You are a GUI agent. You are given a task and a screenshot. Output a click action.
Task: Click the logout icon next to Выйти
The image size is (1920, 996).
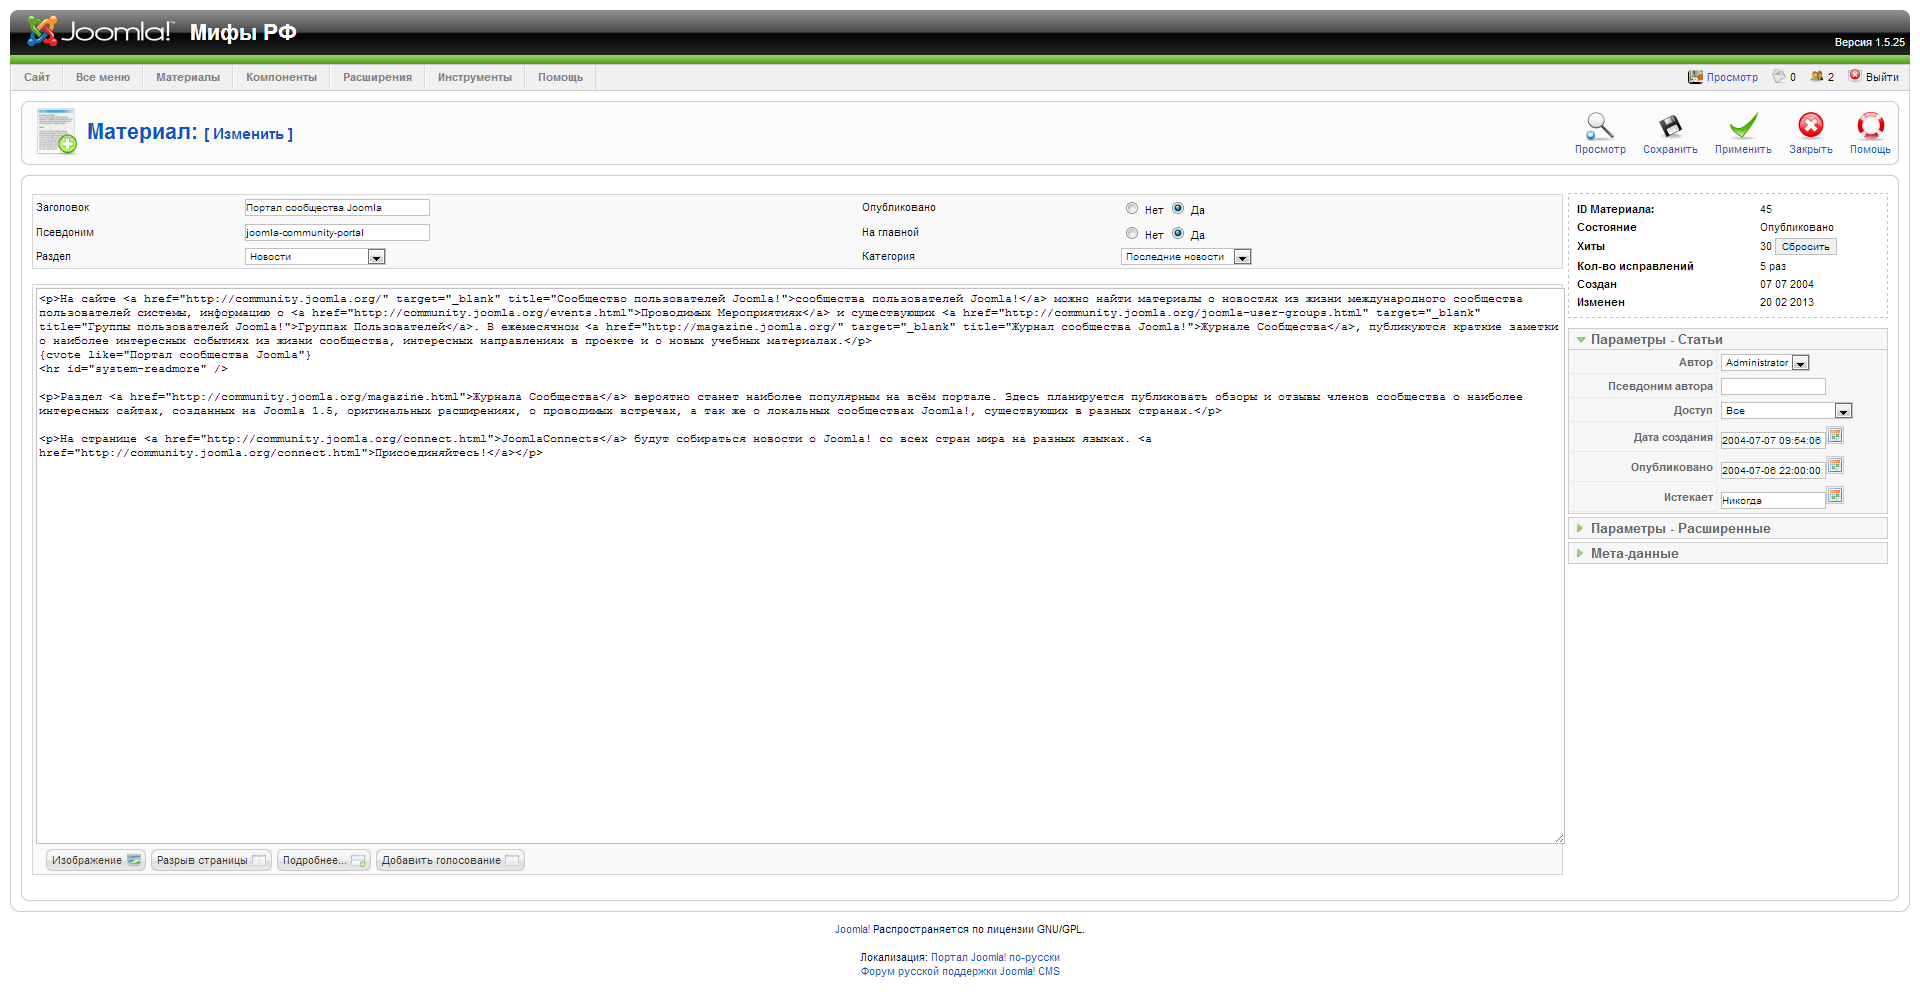pyautogui.click(x=1855, y=75)
